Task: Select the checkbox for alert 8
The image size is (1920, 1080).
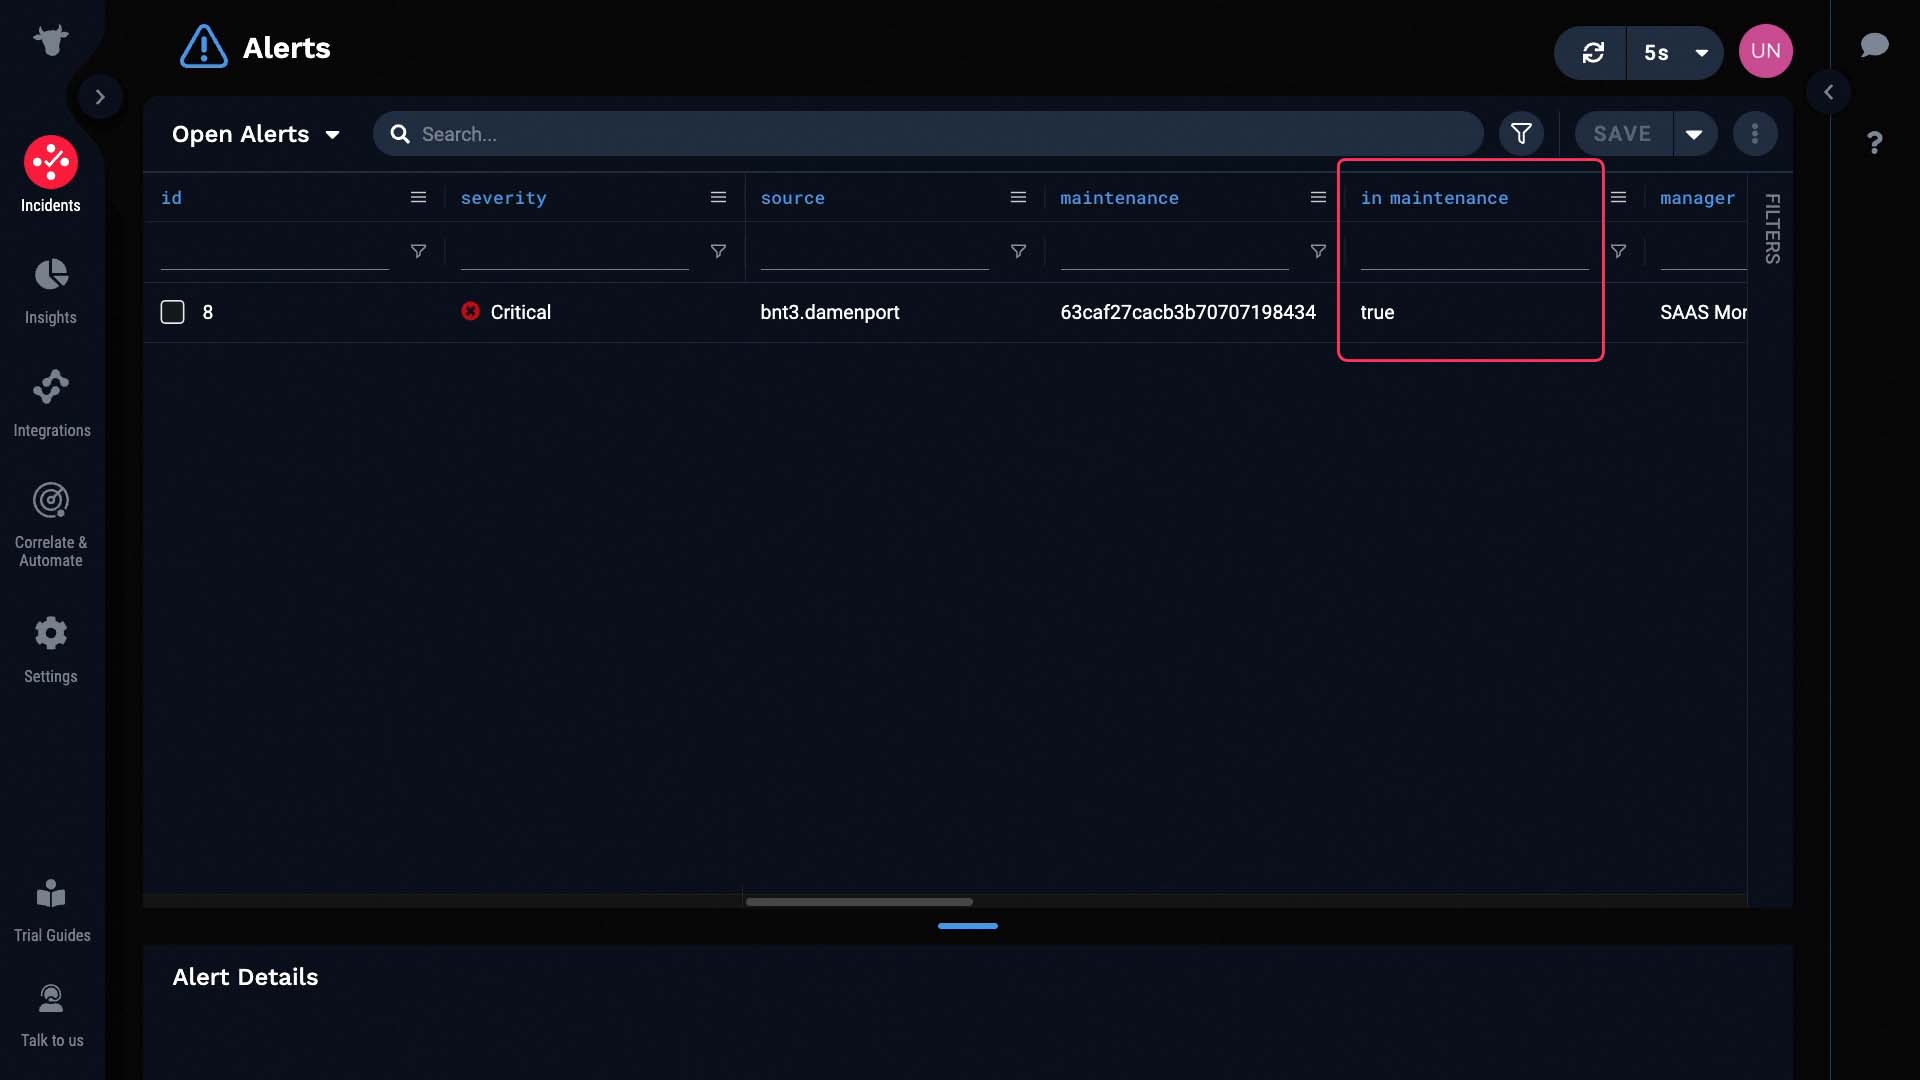Action: tap(172, 312)
